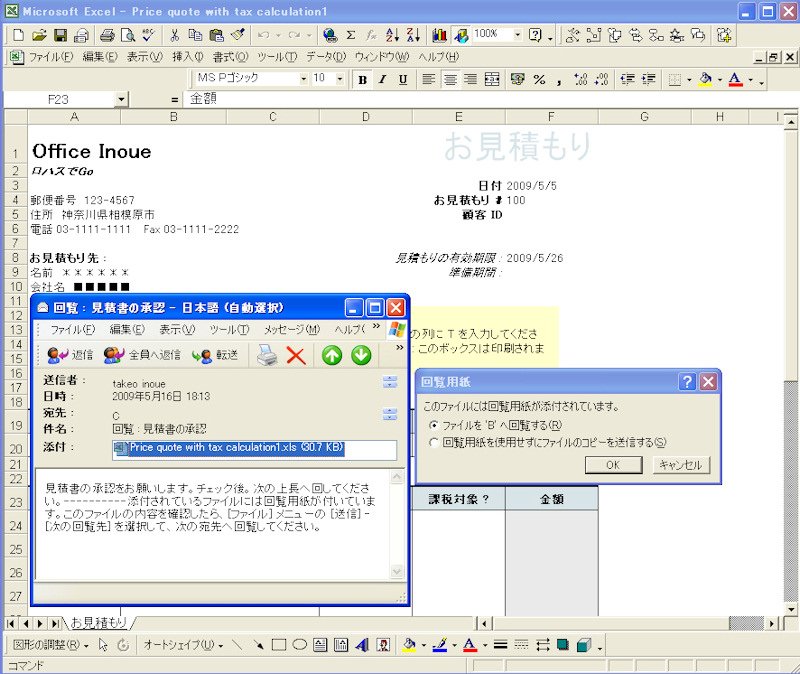Open the Name Box dropdown for F23
This screenshot has height=674, width=800.
121,99
